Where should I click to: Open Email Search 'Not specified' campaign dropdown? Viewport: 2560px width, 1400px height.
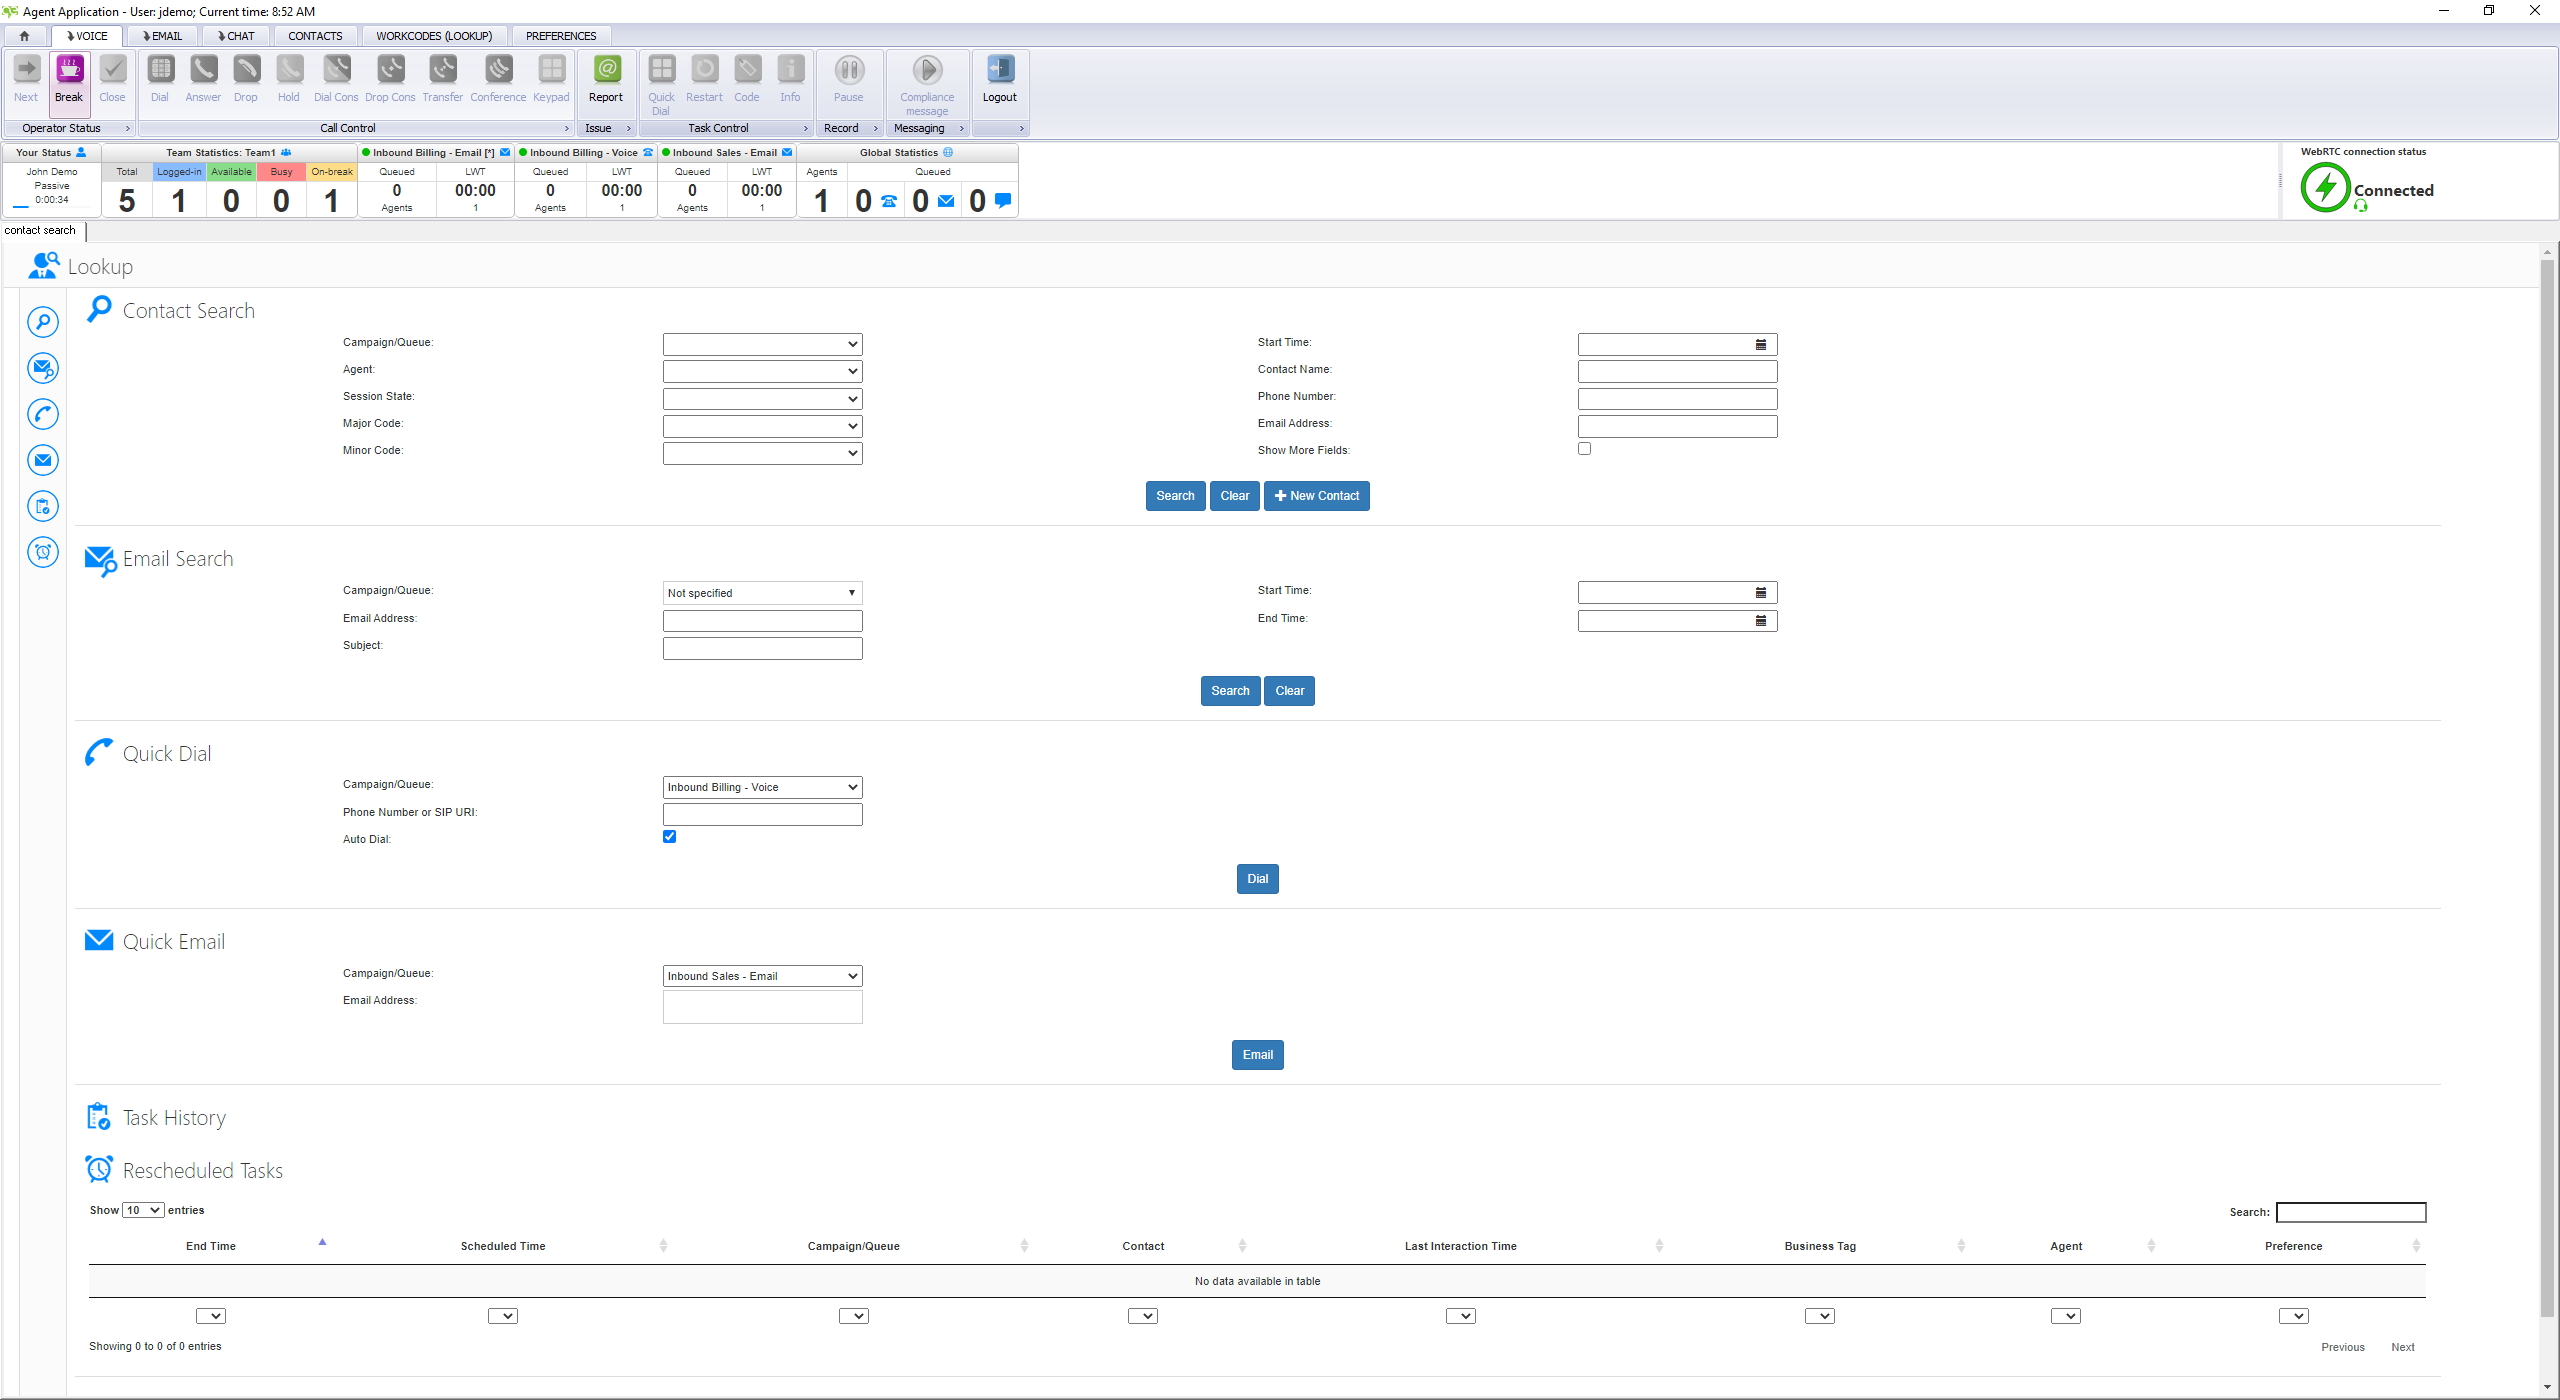click(762, 593)
